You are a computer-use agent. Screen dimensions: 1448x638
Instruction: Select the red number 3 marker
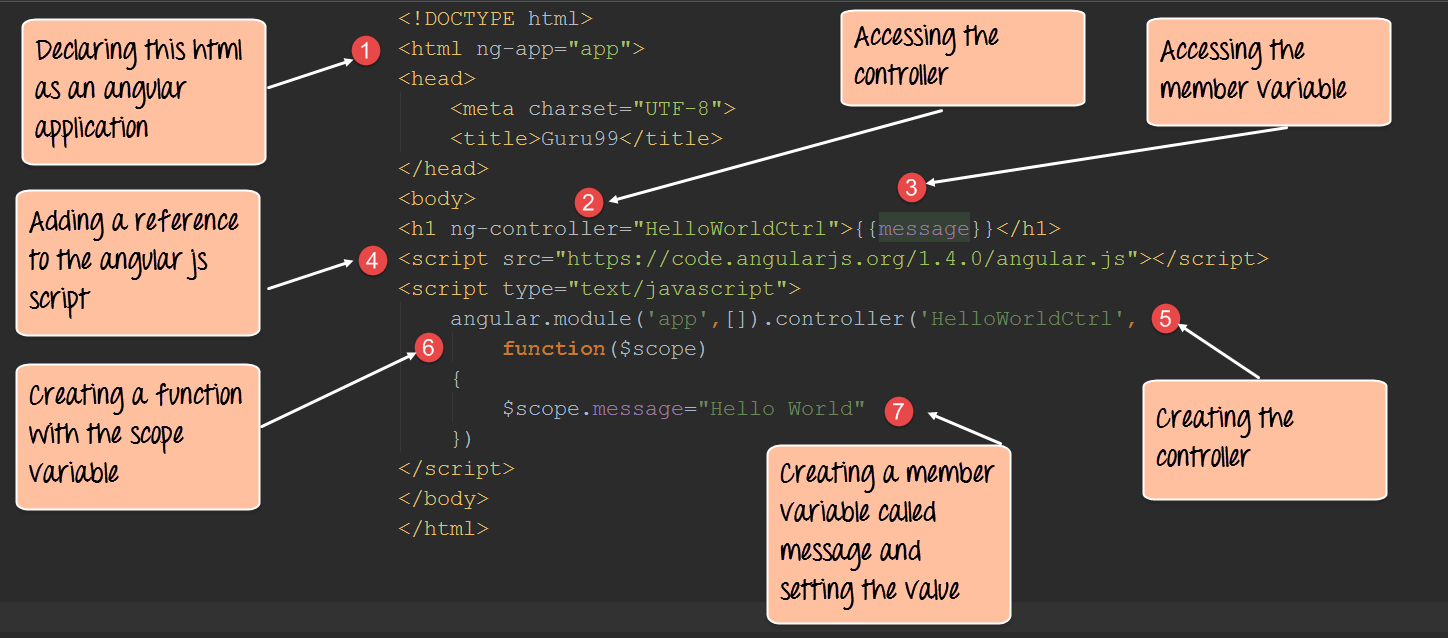(909, 186)
